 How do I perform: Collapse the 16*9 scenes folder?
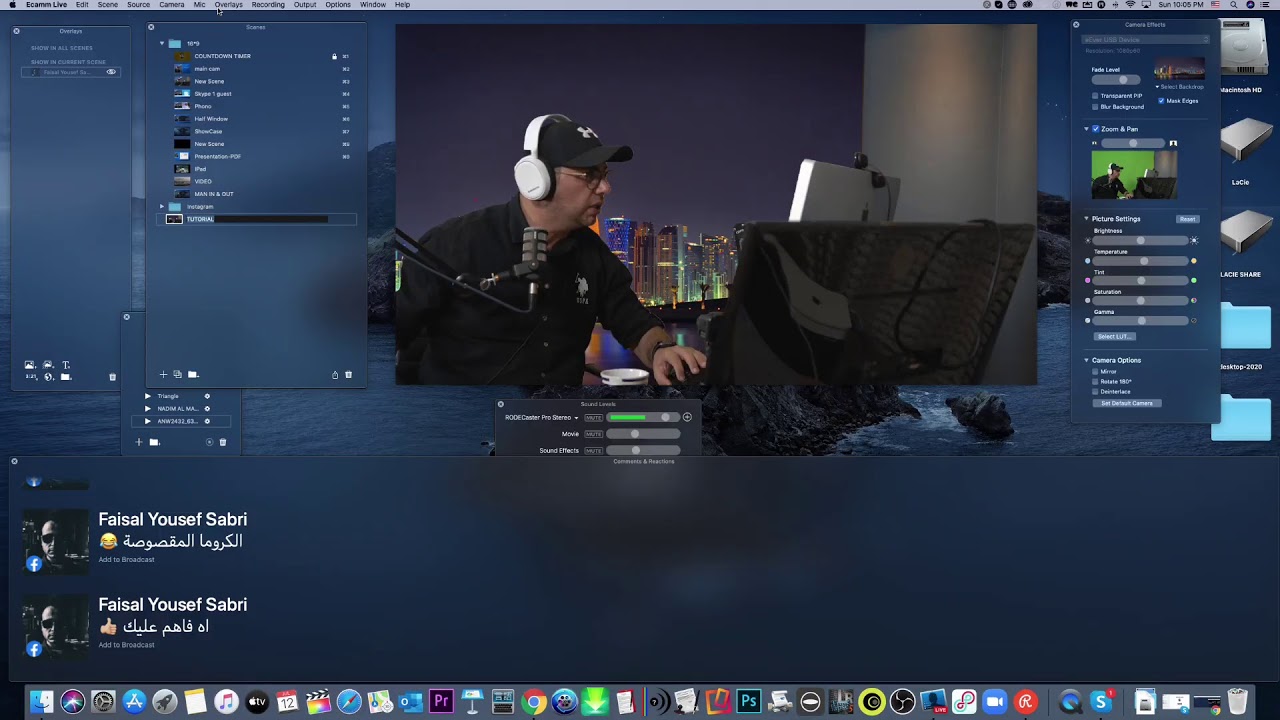[162, 43]
